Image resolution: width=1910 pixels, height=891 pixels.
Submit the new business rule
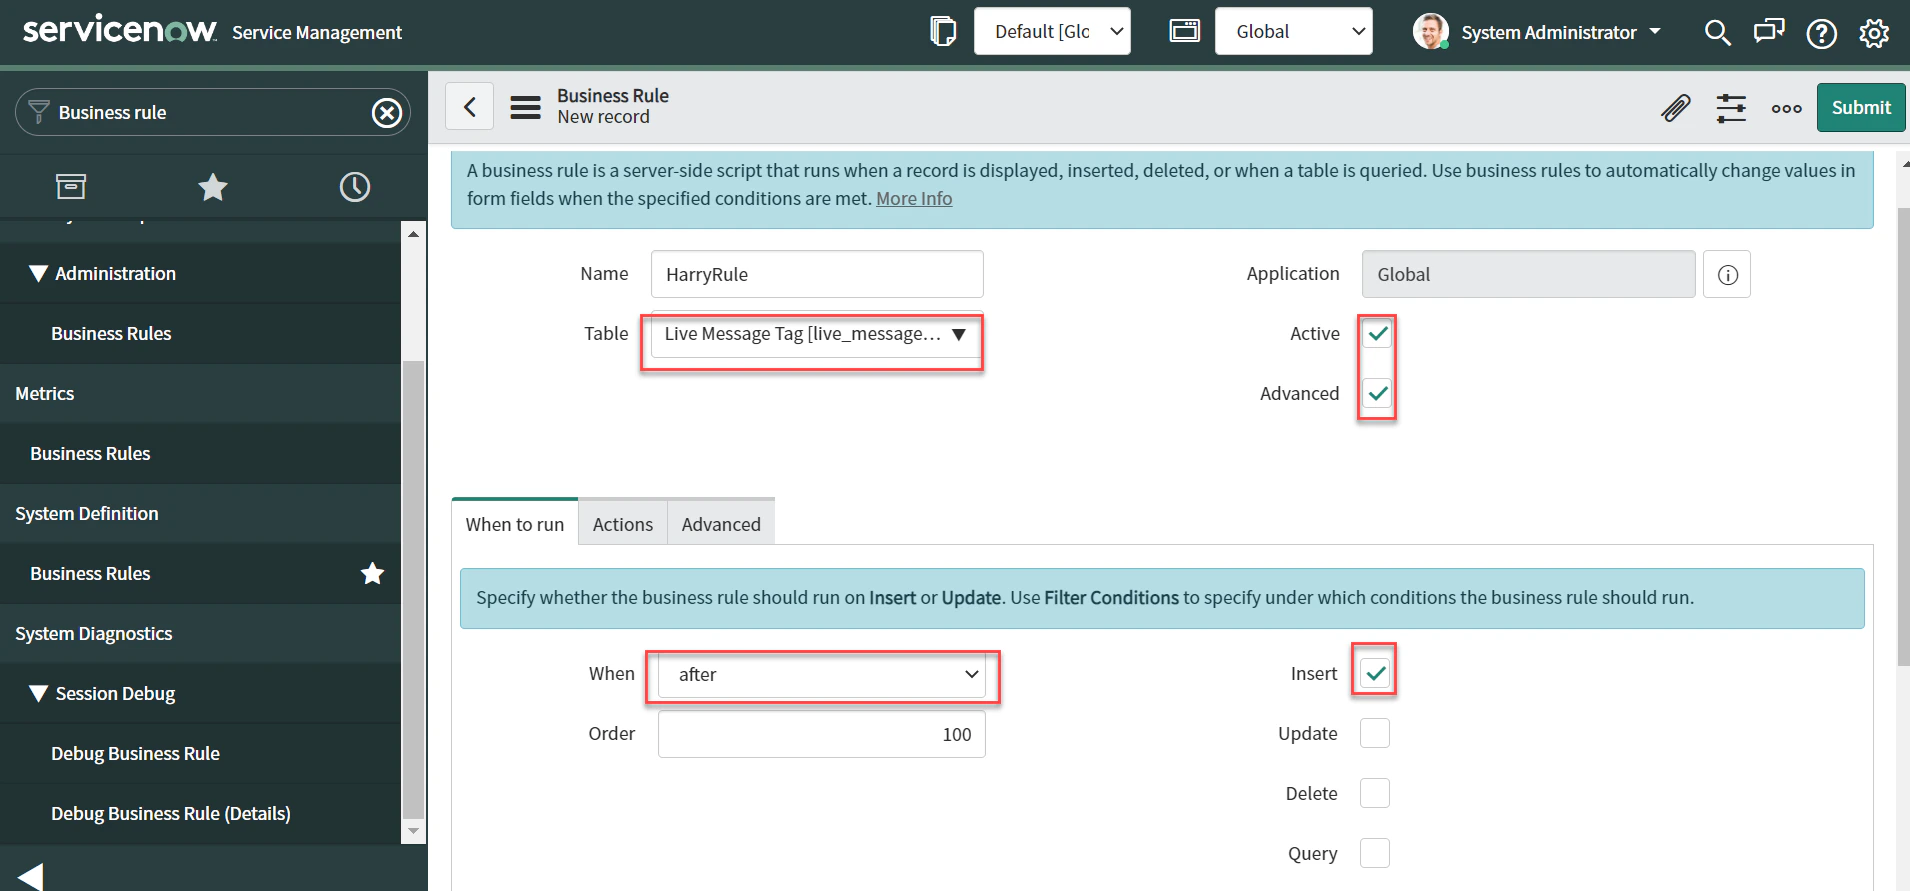(x=1861, y=107)
